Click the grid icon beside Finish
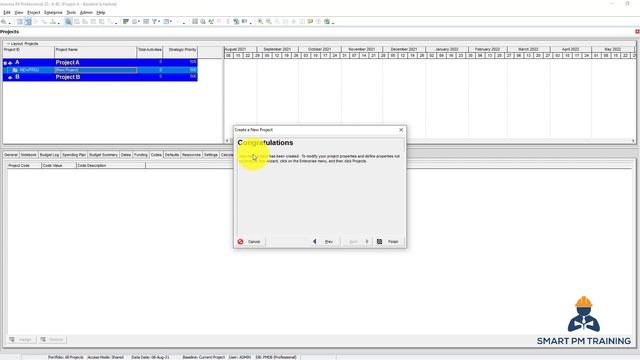This screenshot has height=360, width=640. click(379, 242)
